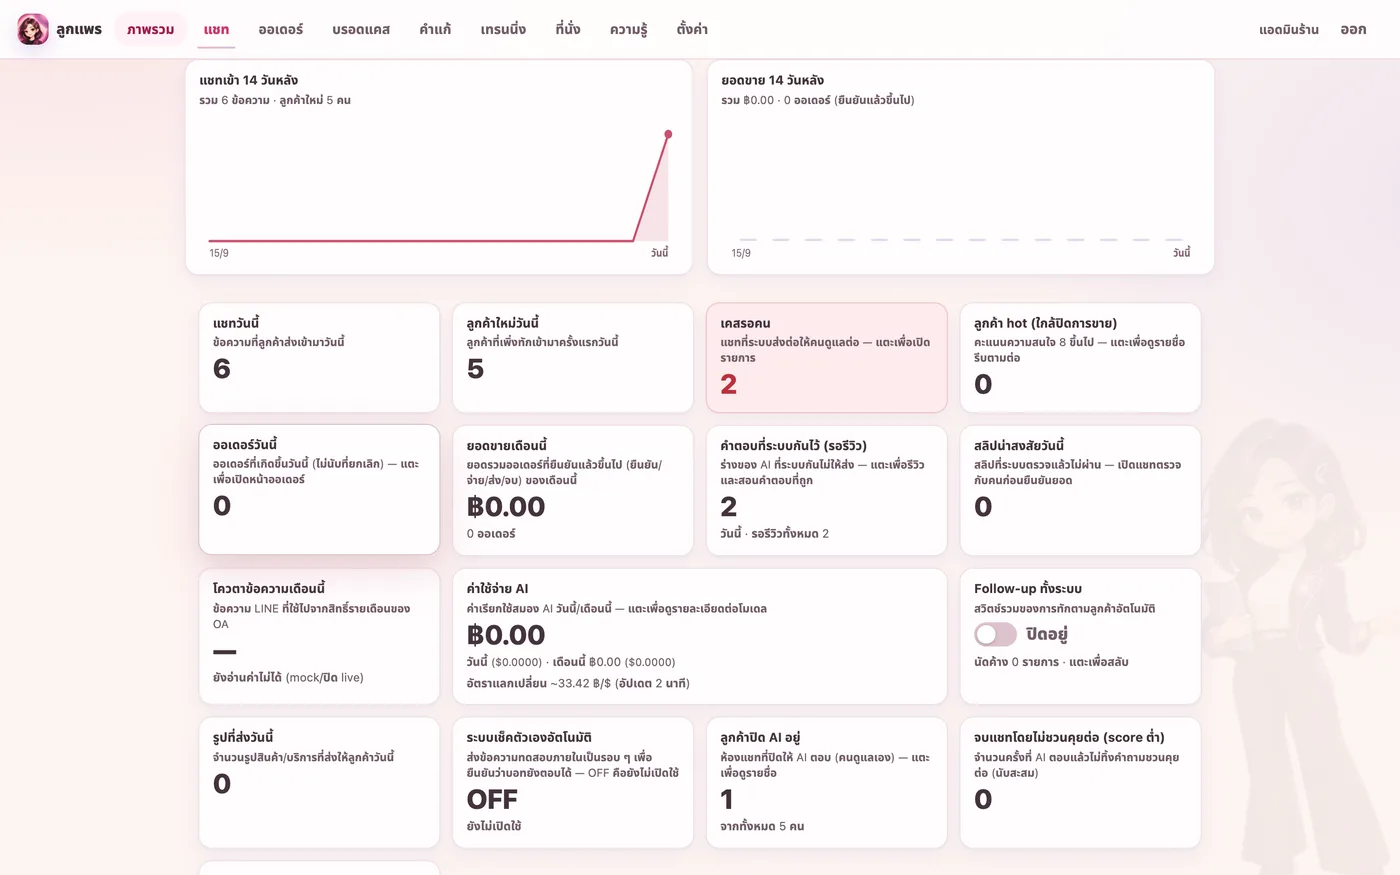This screenshot has width=1400, height=875.
Task: Click the โควตาข้อความเดือนนี้ quota card
Action: (319, 636)
